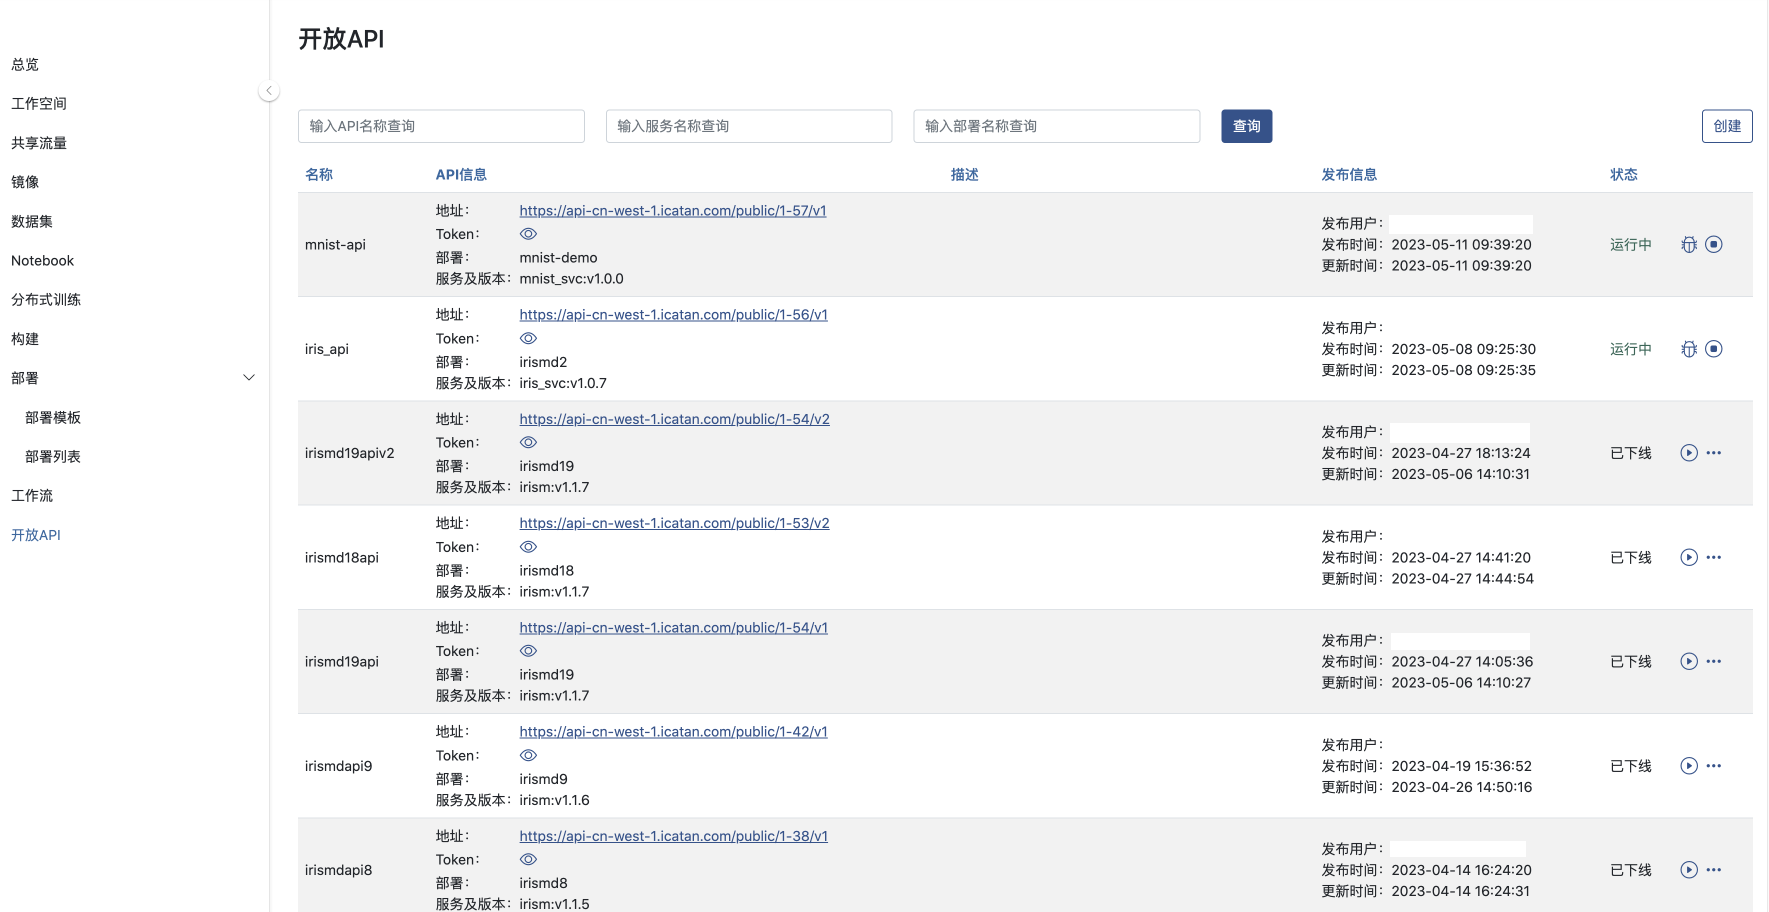
Task: Start the offline irismd19apiv2 API
Action: click(x=1689, y=453)
